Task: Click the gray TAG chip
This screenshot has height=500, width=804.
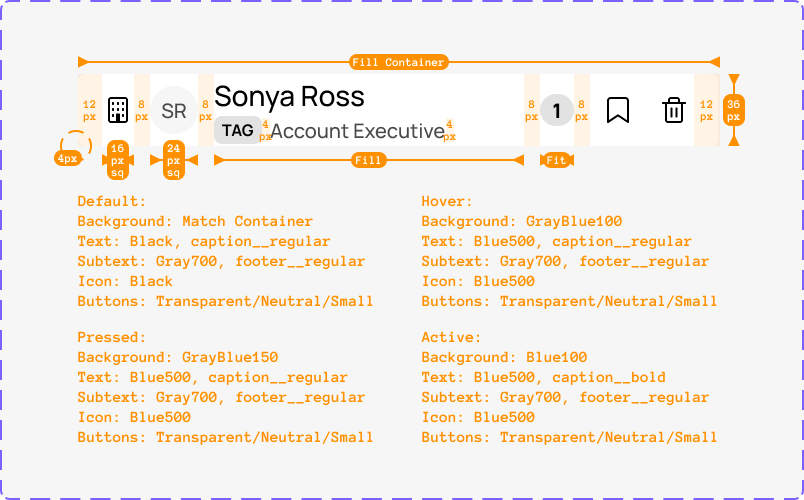Action: 238,130
